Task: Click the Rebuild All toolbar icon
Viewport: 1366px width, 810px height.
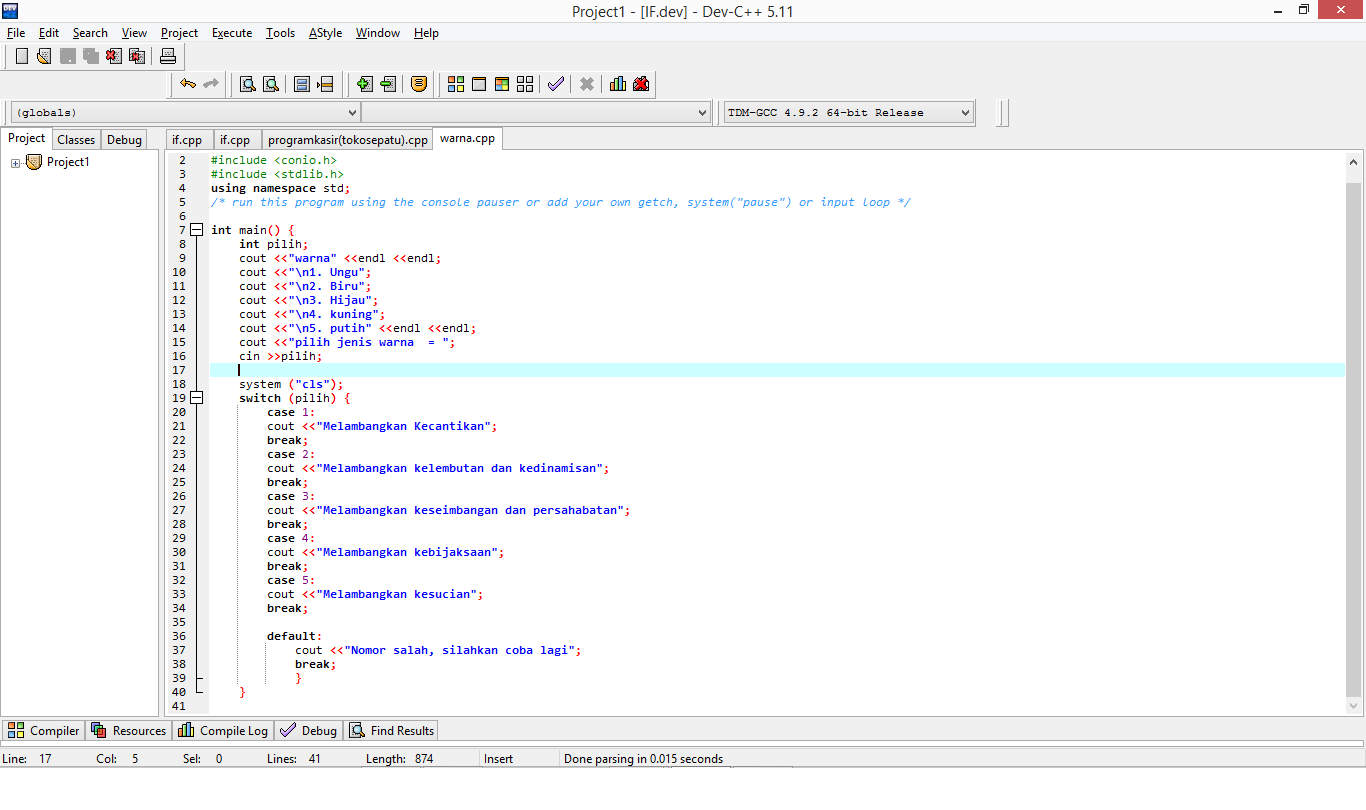Action: click(x=524, y=84)
